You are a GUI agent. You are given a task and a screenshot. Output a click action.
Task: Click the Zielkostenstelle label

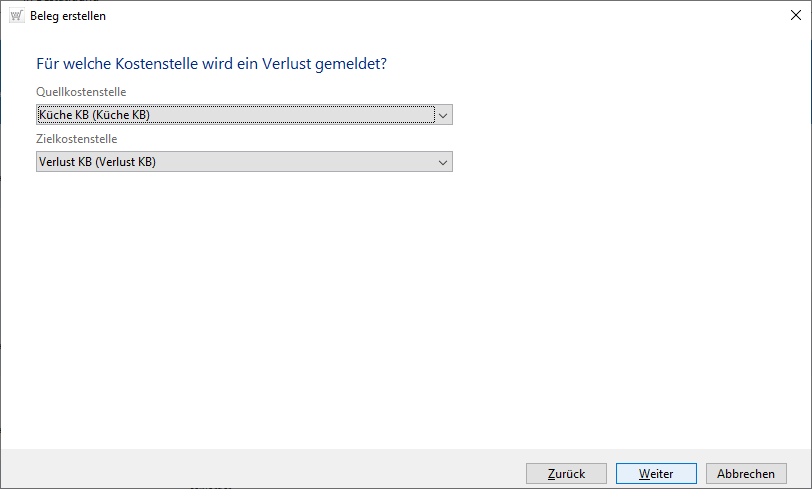[x=77, y=139]
